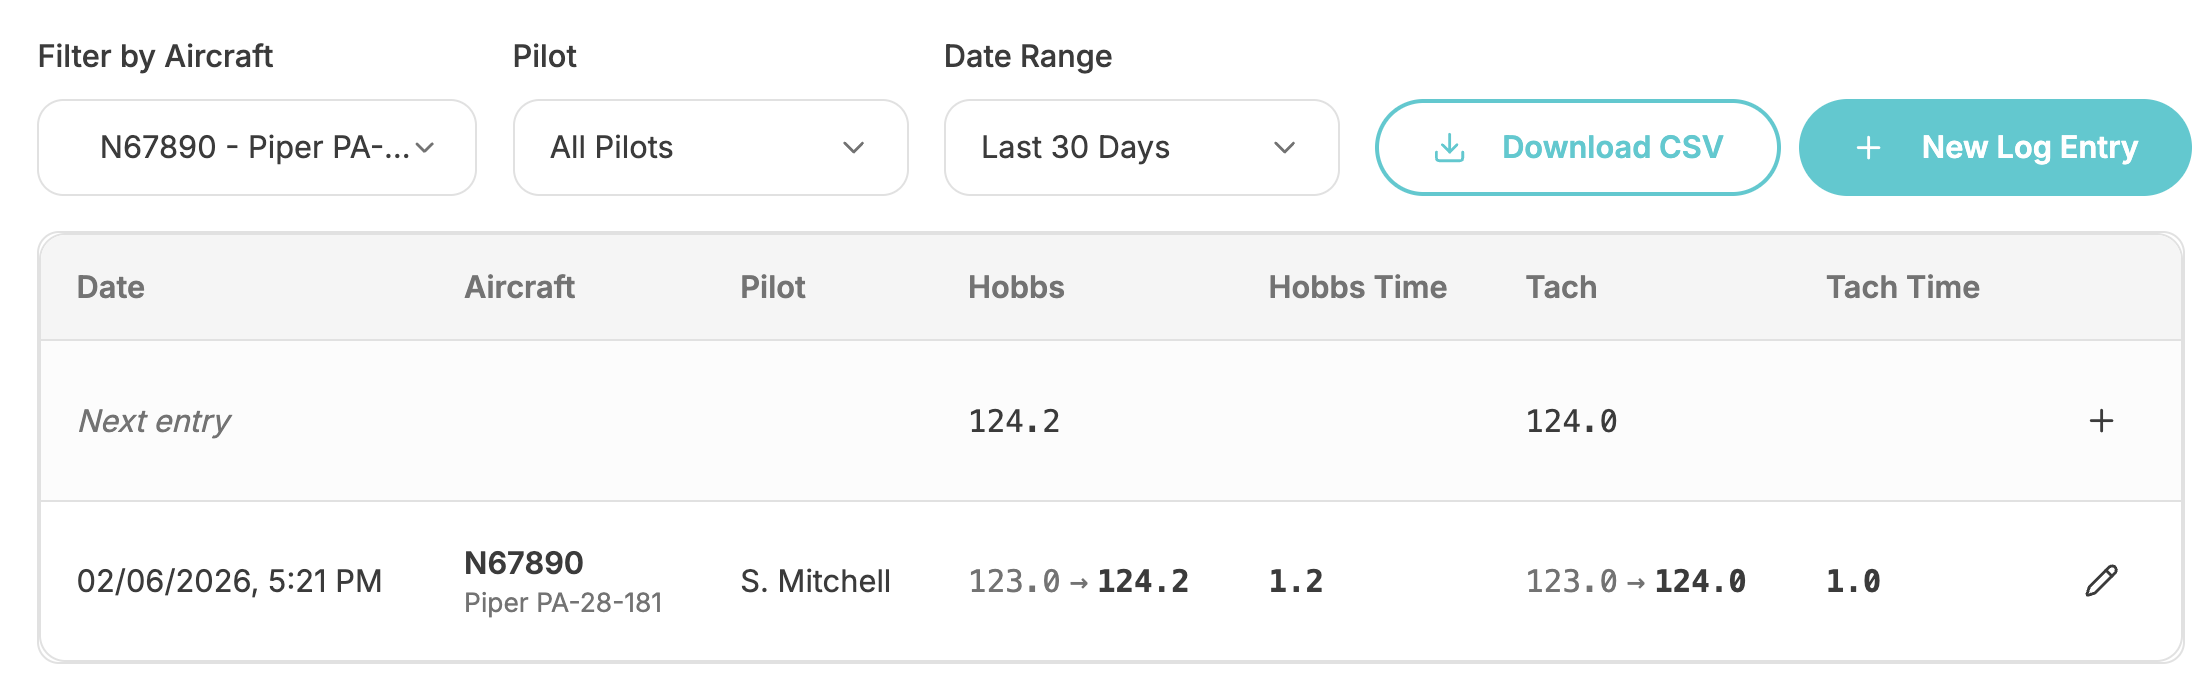The image size is (2212, 690).
Task: Click the S. Mitchell pilot name
Action: click(x=815, y=581)
